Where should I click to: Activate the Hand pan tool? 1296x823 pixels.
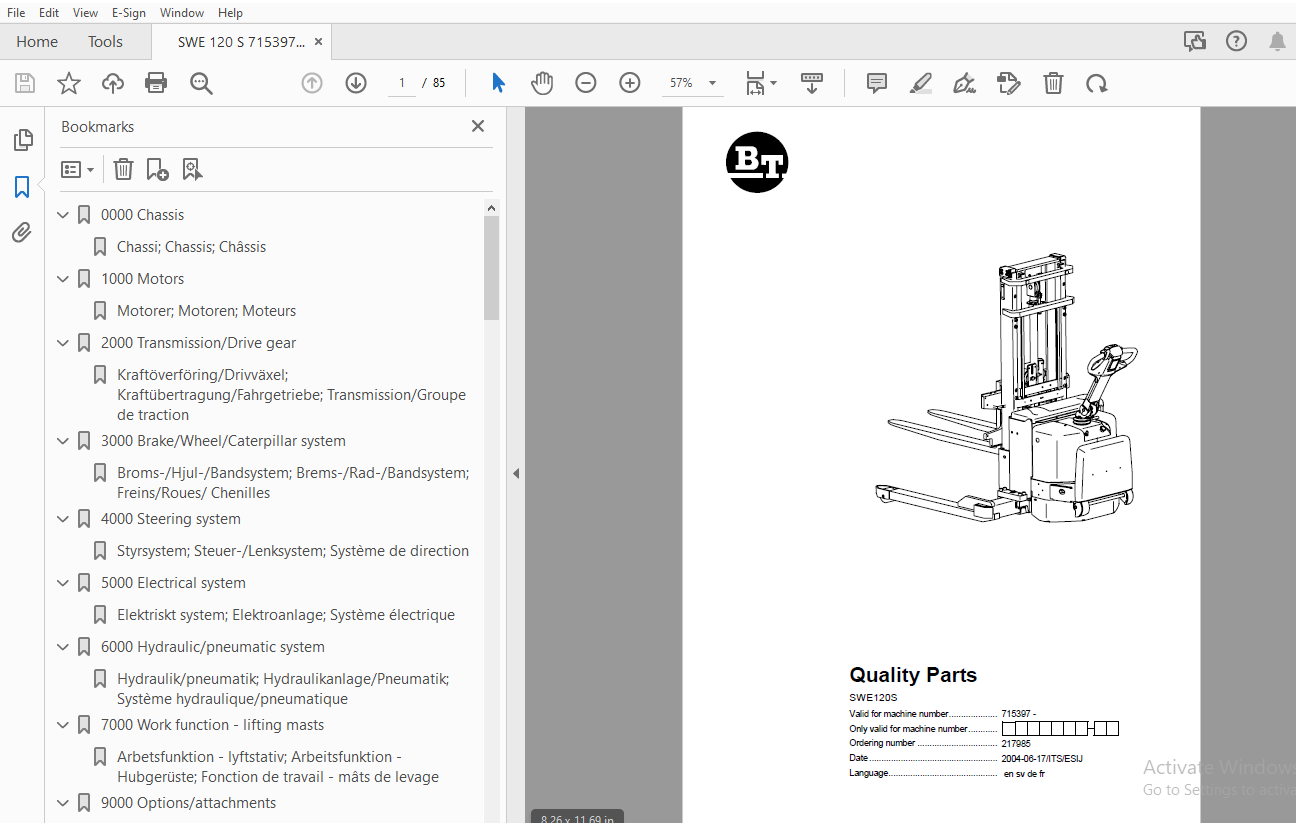[x=542, y=83]
